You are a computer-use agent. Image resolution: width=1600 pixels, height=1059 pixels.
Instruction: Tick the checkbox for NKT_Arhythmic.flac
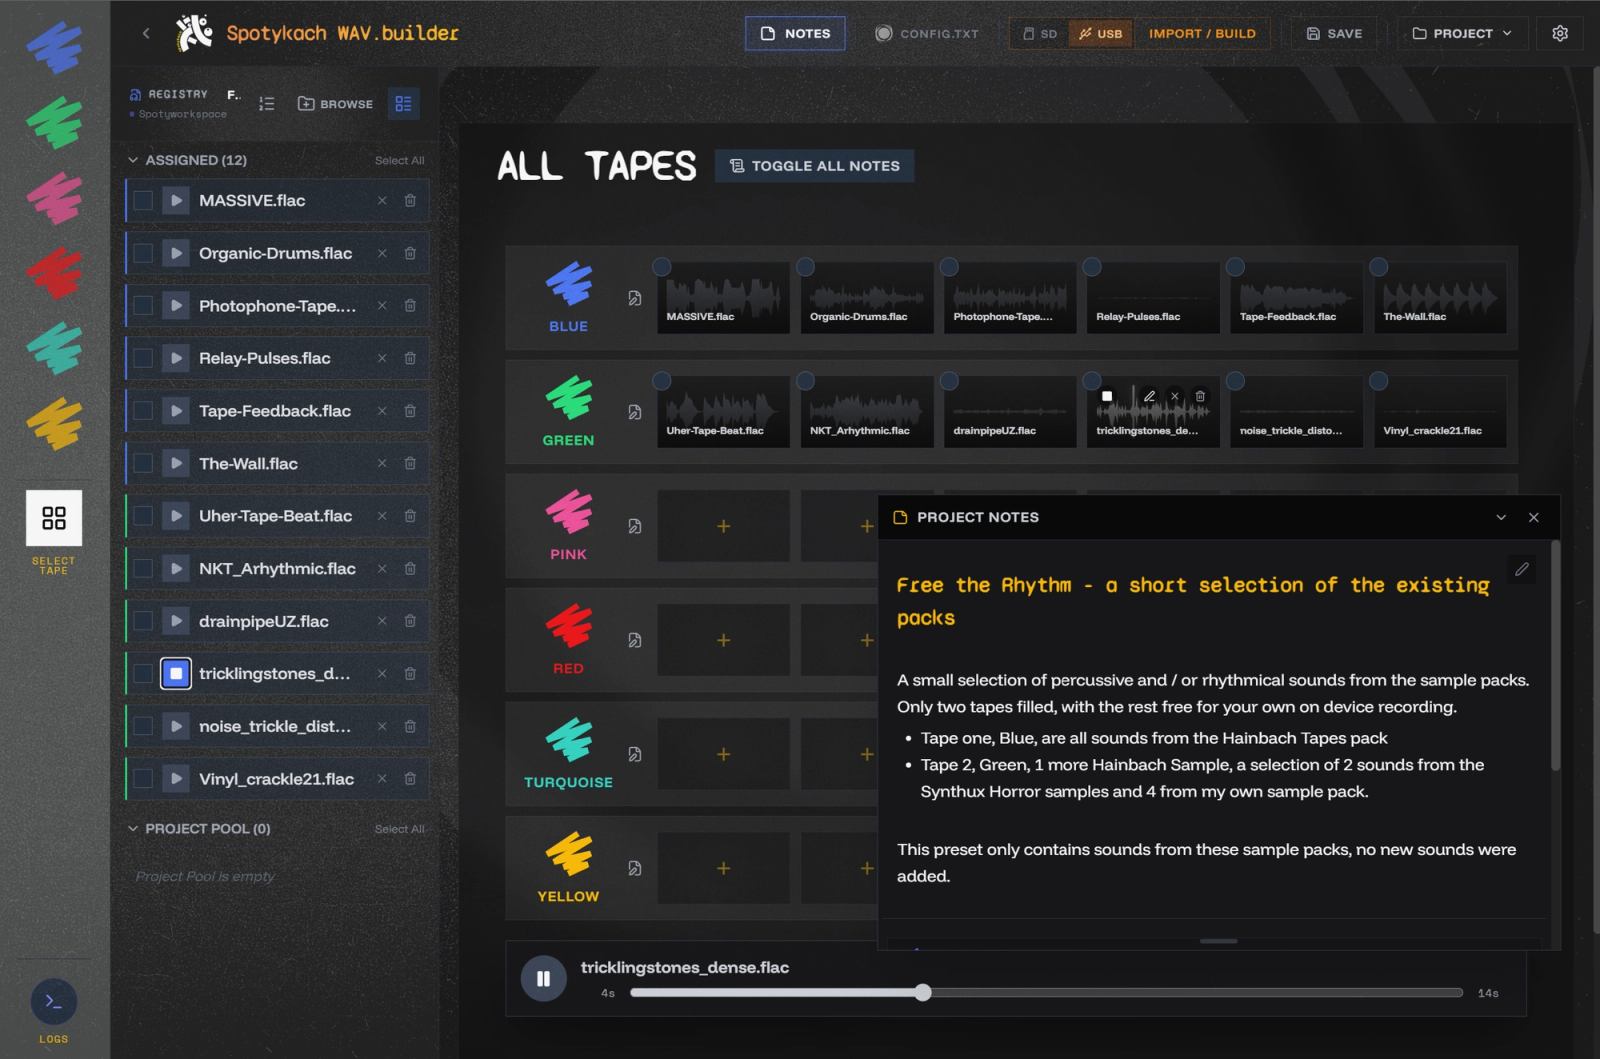[x=143, y=568]
